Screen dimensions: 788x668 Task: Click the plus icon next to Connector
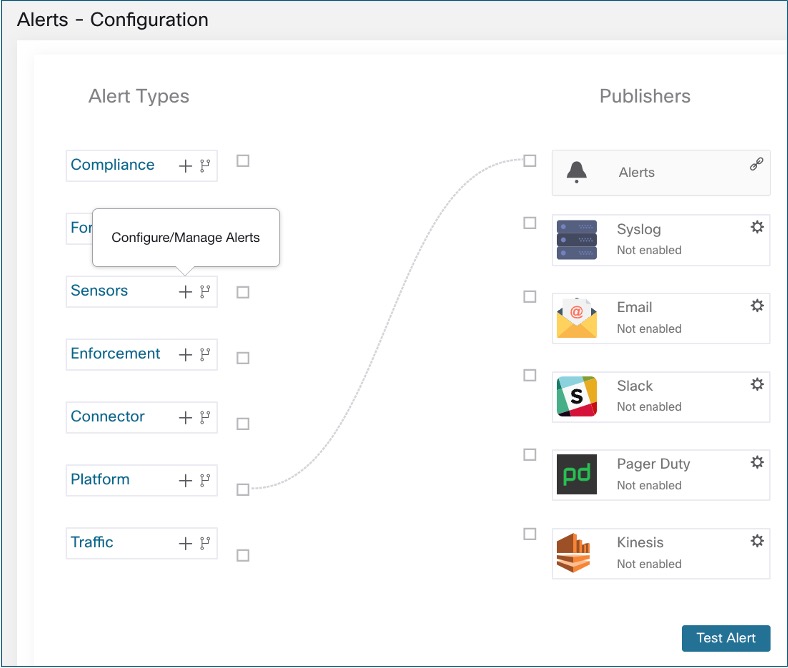tap(185, 417)
